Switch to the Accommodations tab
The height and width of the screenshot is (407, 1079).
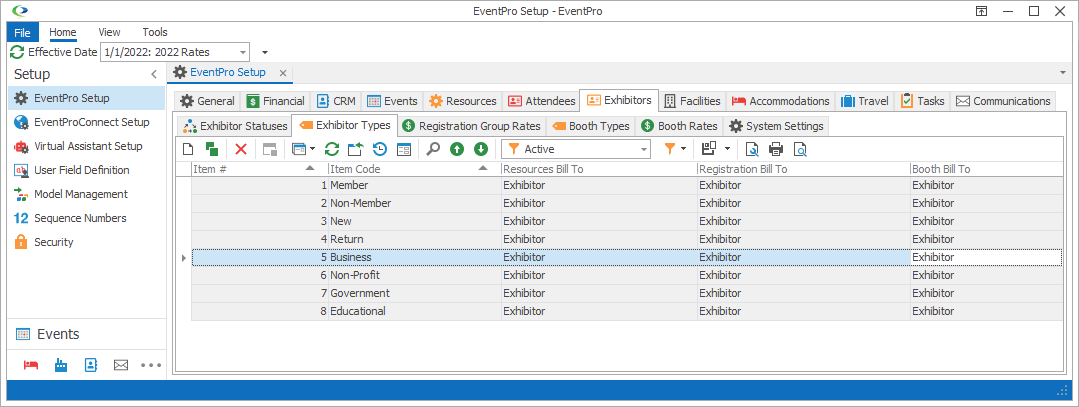pos(780,101)
